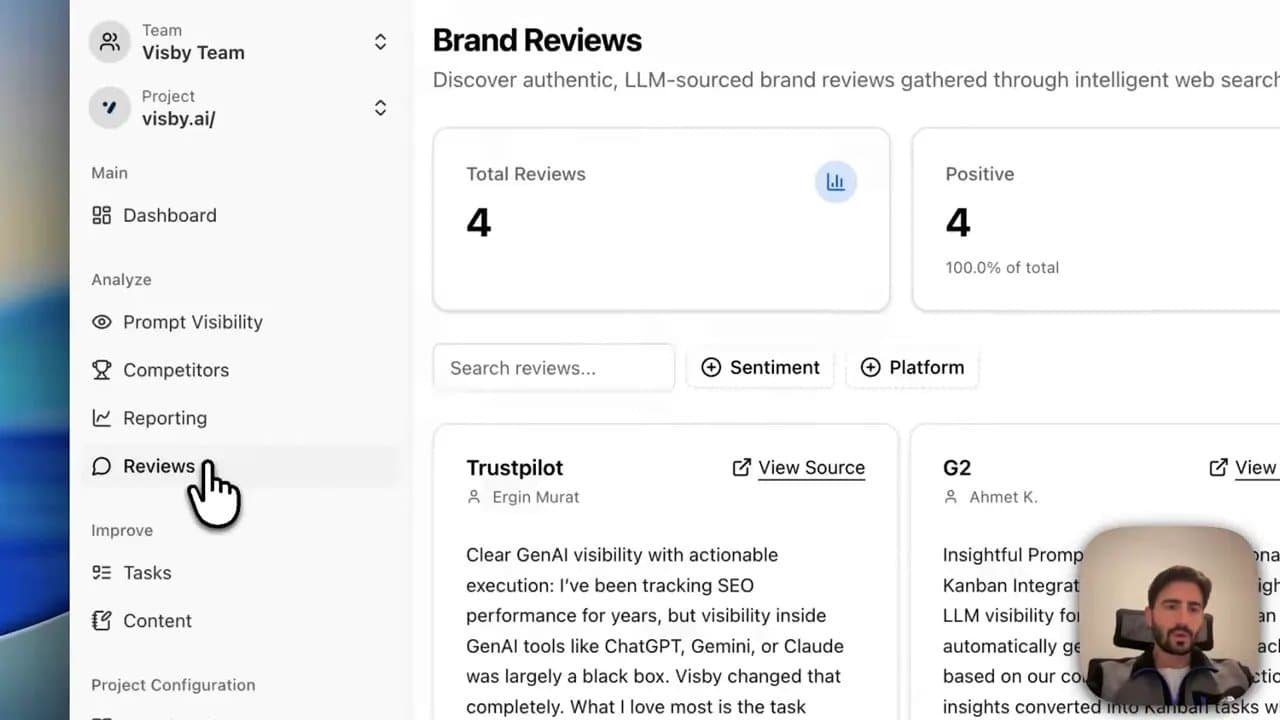This screenshot has height=720, width=1280.
Task: Click the Prompt Visibility eye icon
Action: (101, 322)
